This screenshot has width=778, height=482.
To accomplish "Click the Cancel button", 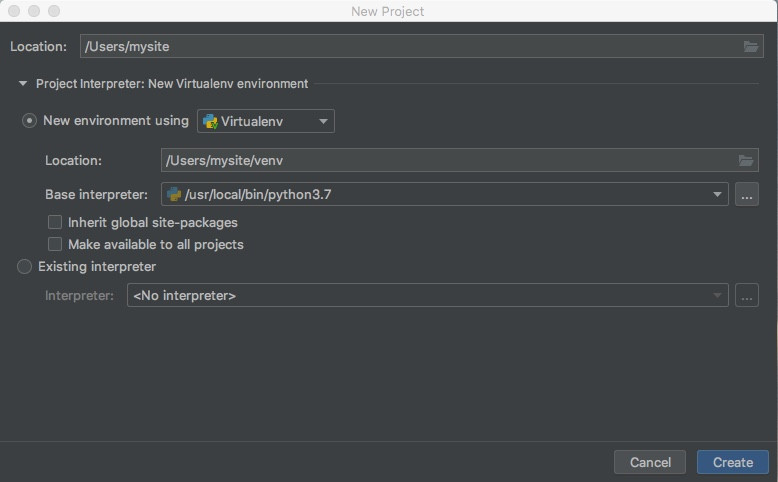I will coord(650,462).
